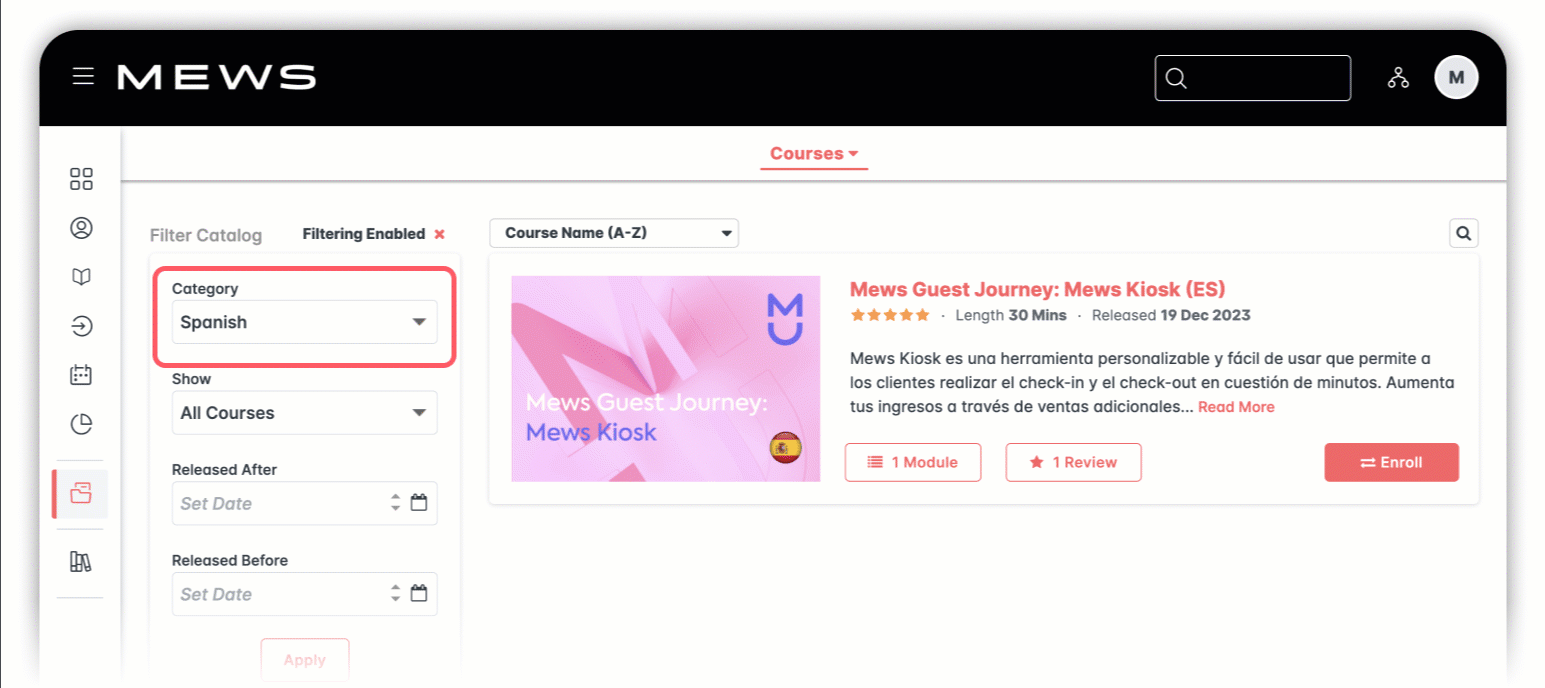This screenshot has height=688, width=1545.
Task: Click the dashboard grid icon in sidebar
Action: coord(81,179)
